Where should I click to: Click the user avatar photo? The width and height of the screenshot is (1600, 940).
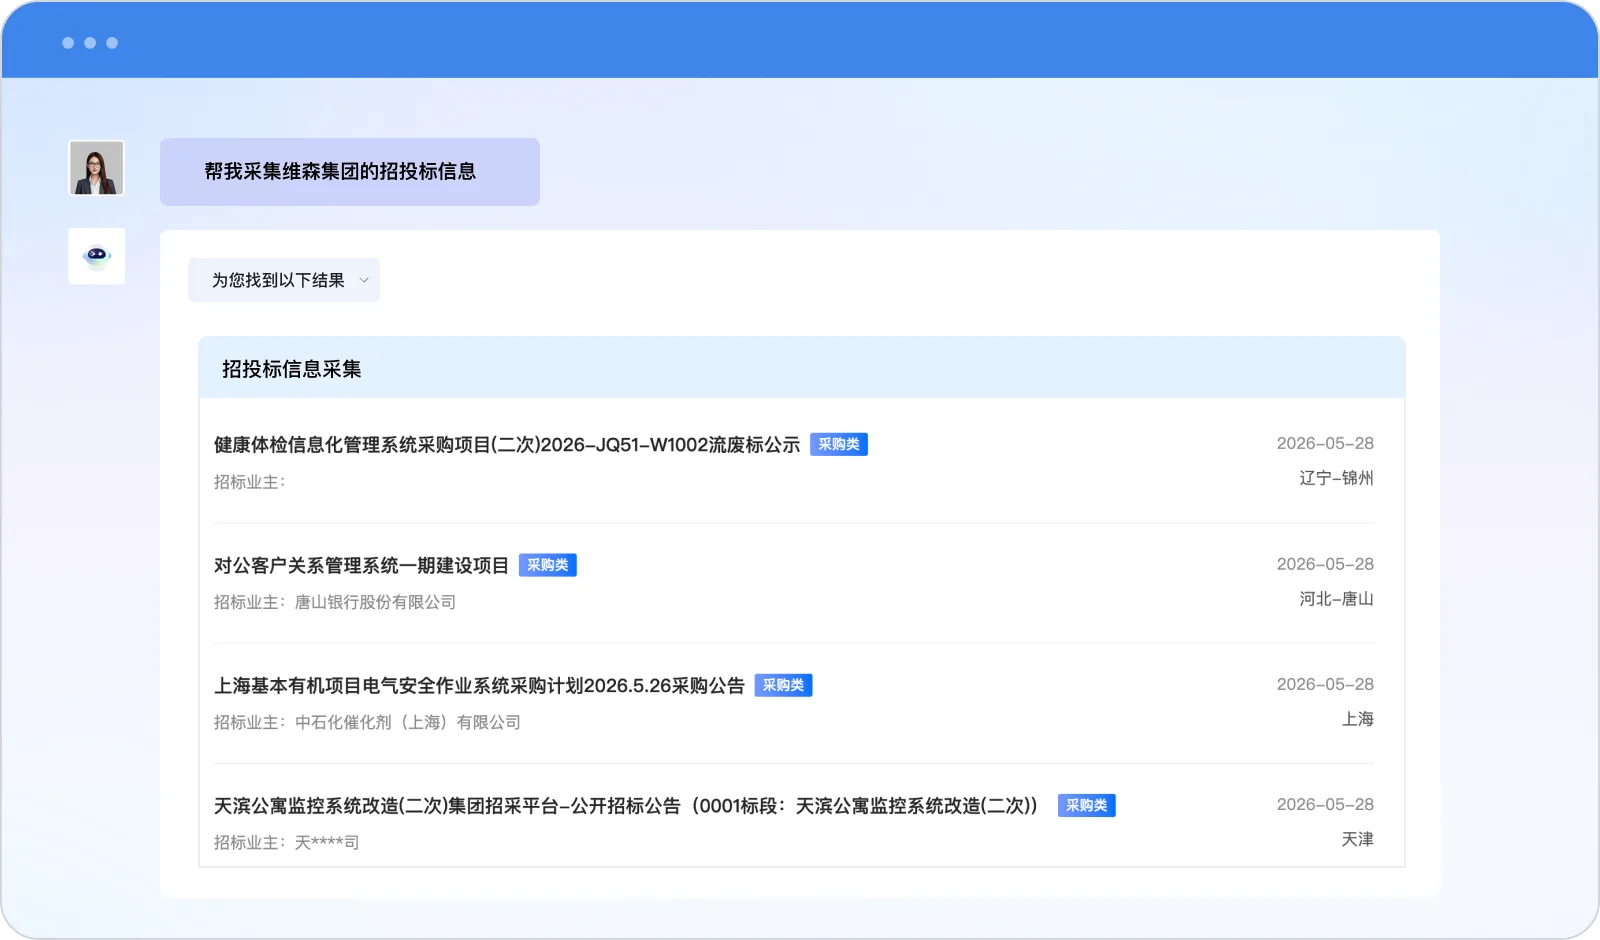click(97, 168)
